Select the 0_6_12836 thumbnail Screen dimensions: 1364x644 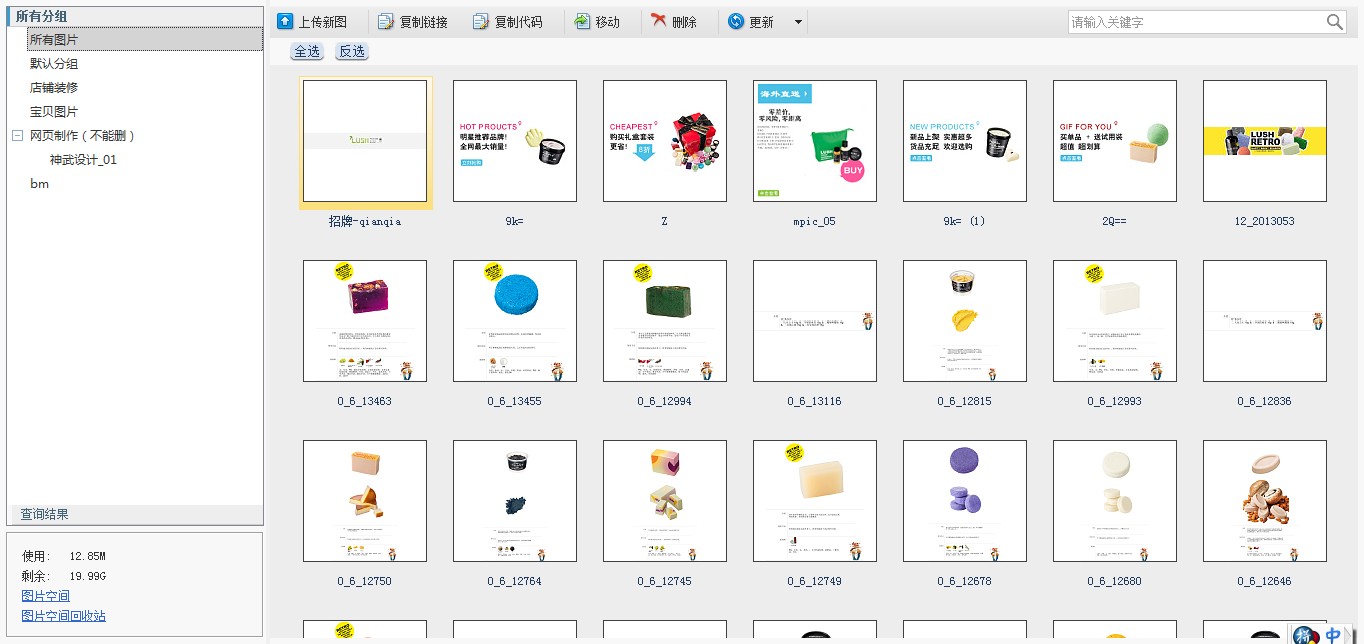coord(1265,321)
